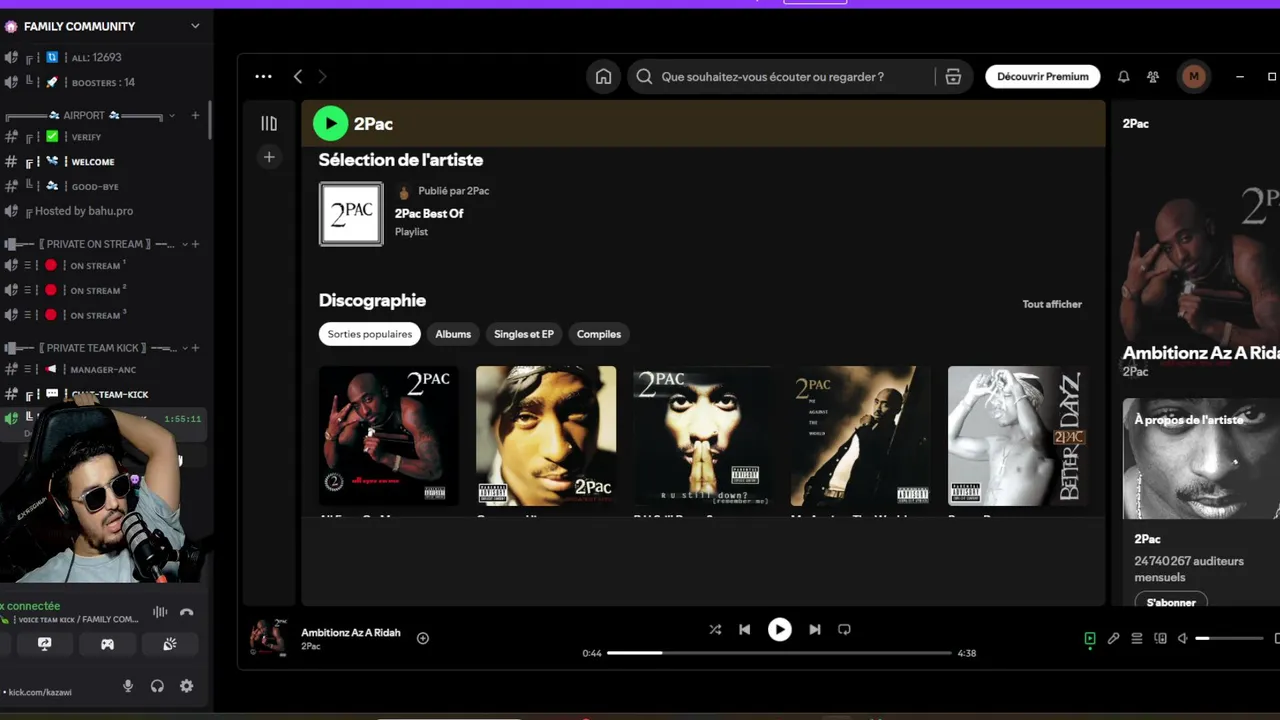The width and height of the screenshot is (1280, 720).
Task: Open the notifications bell in Spotify
Action: coord(1123,77)
